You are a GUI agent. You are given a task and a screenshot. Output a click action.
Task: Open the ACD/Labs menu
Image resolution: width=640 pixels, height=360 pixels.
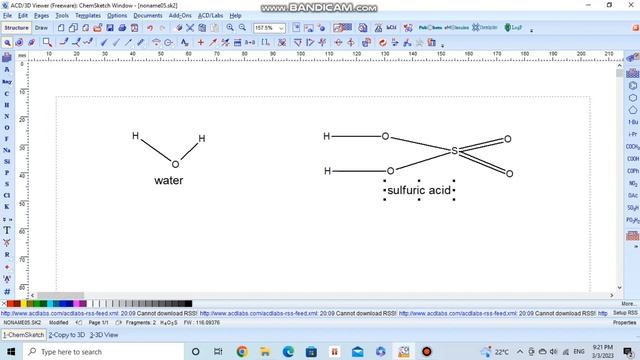pos(210,16)
